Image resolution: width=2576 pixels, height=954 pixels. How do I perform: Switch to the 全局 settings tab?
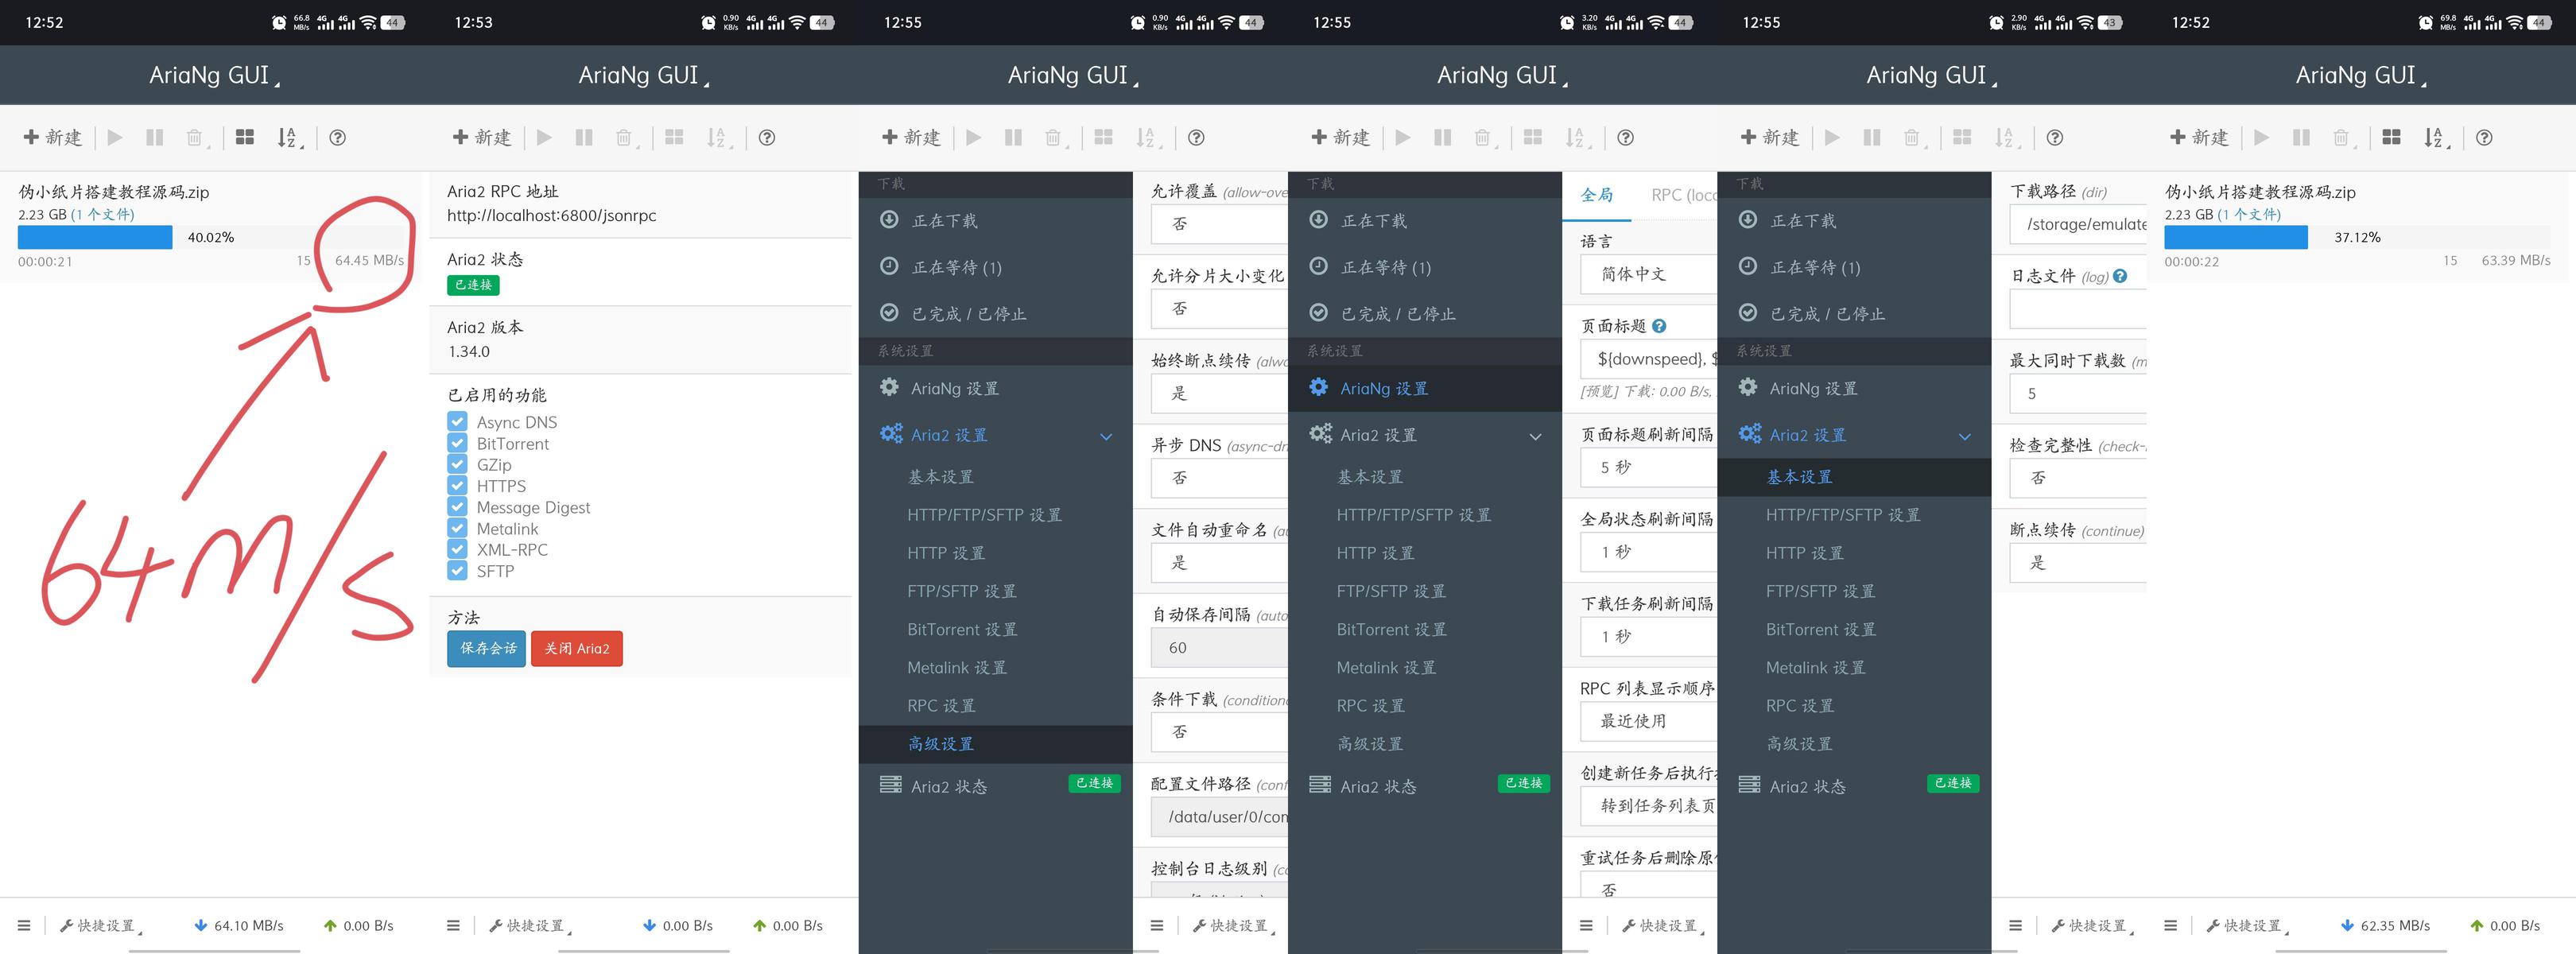(x=1596, y=195)
